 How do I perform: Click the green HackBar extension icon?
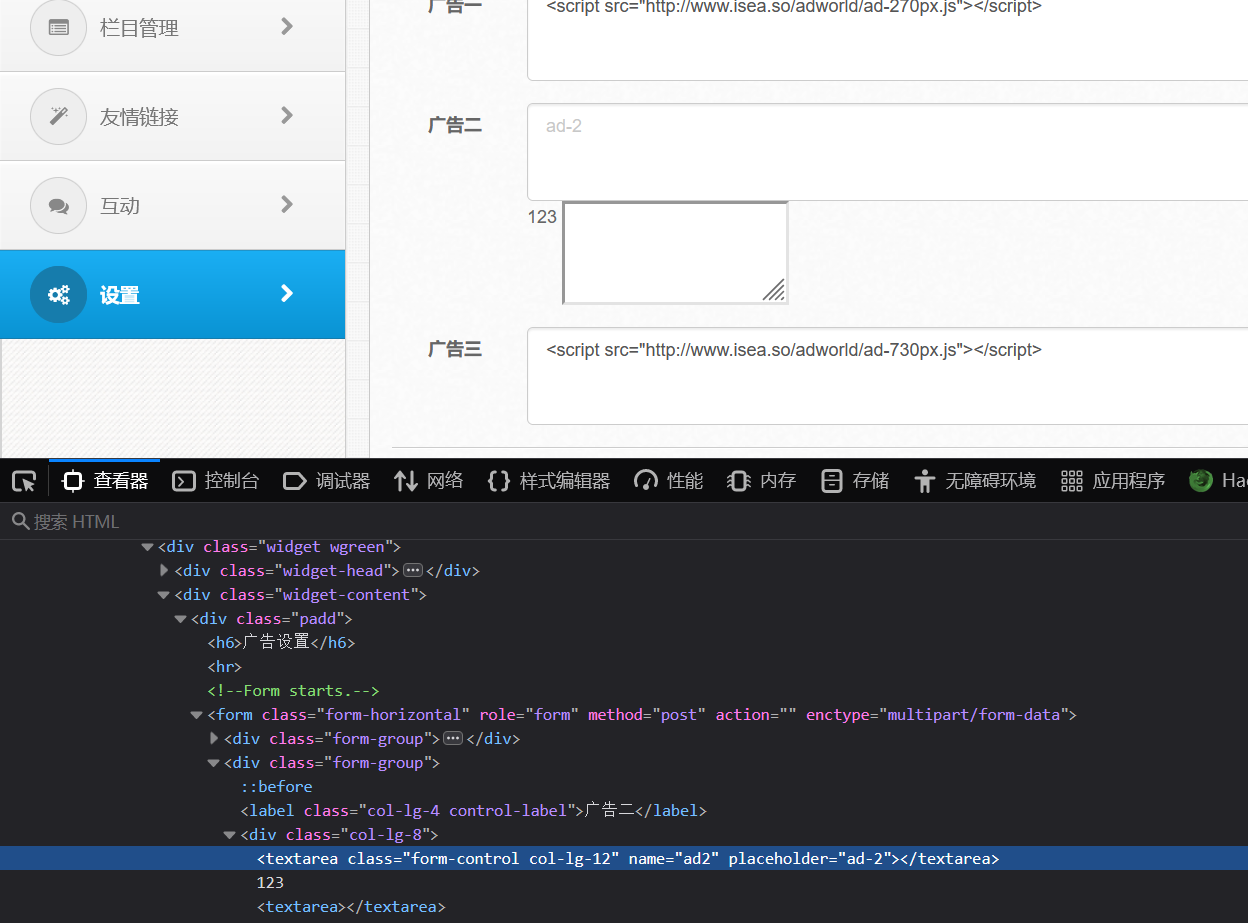[x=1201, y=481]
